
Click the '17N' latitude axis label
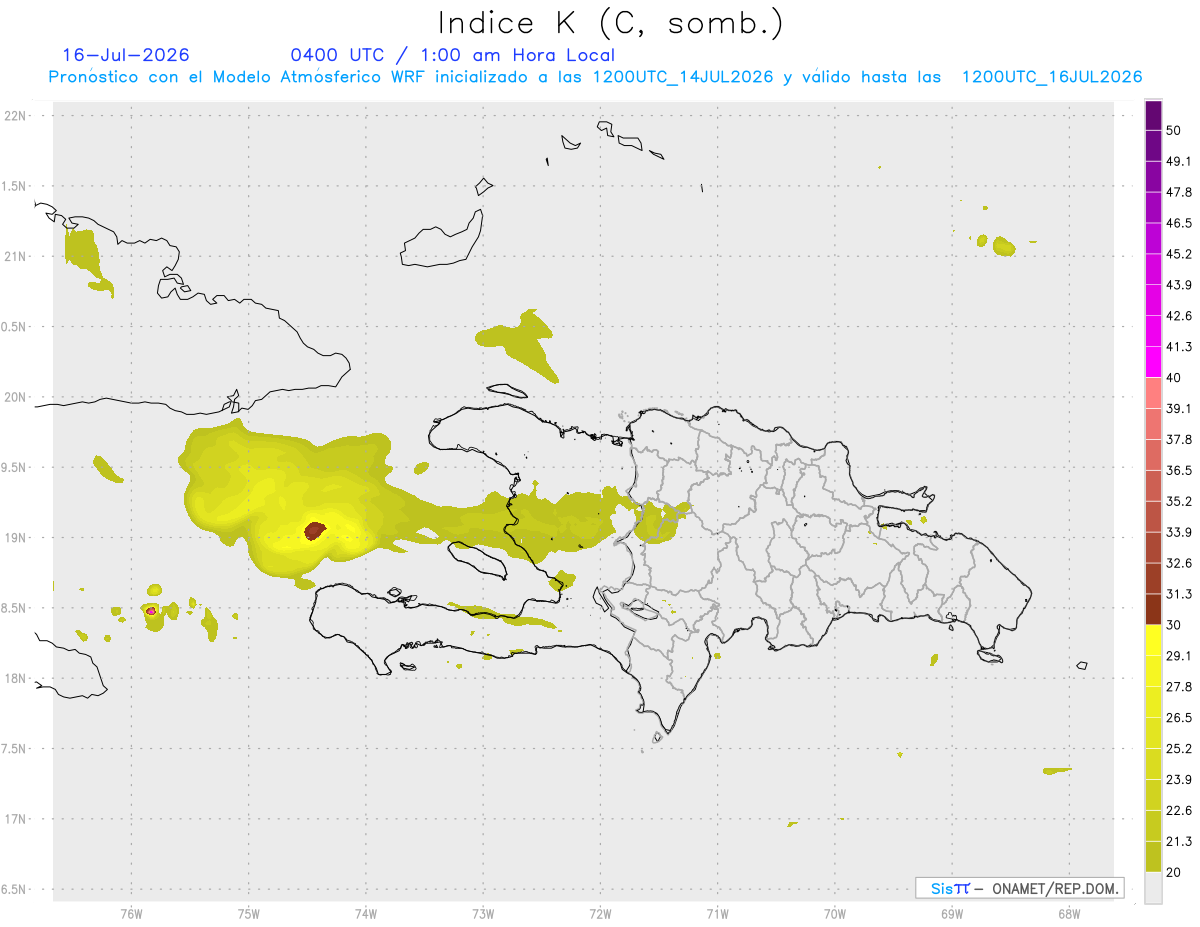[16, 819]
